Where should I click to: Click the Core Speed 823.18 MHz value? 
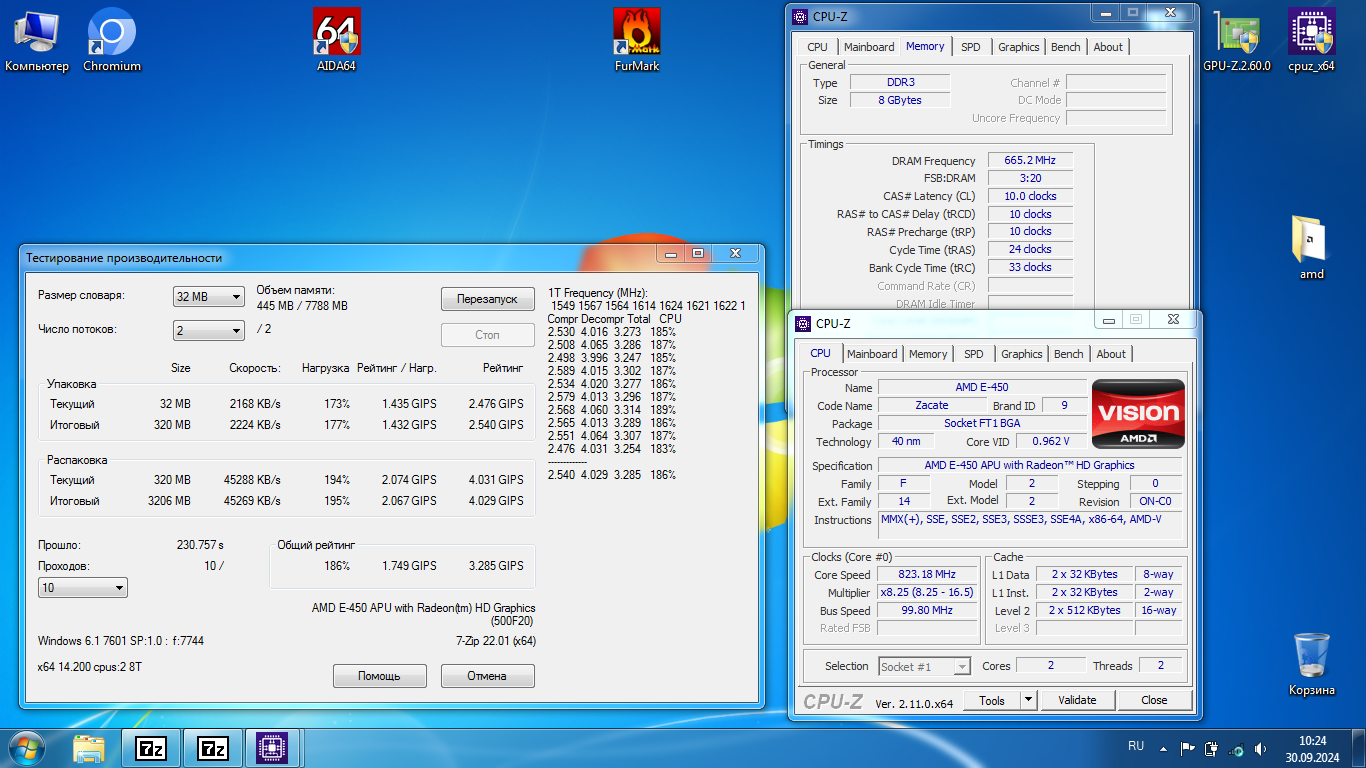(927, 574)
